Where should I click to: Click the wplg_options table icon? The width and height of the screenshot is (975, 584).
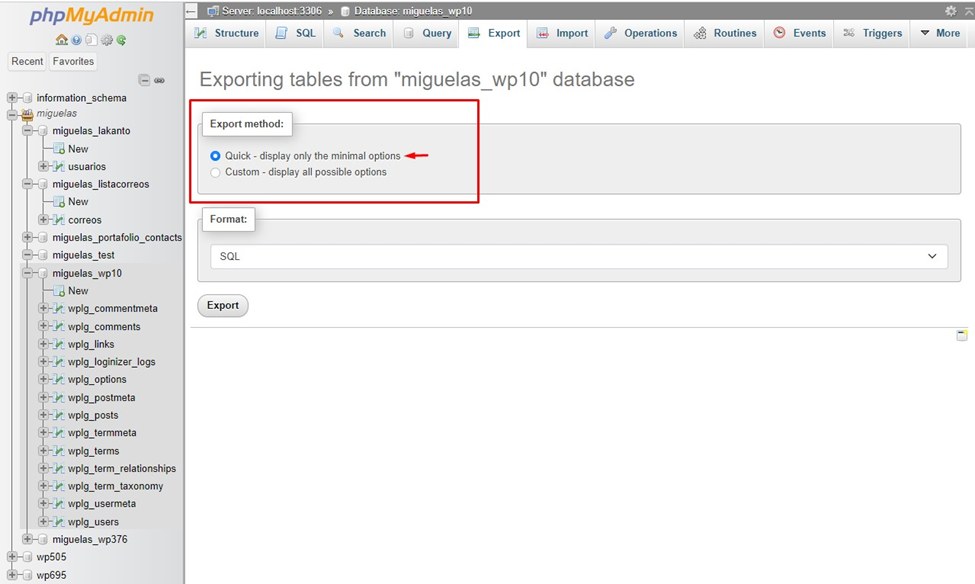point(59,379)
